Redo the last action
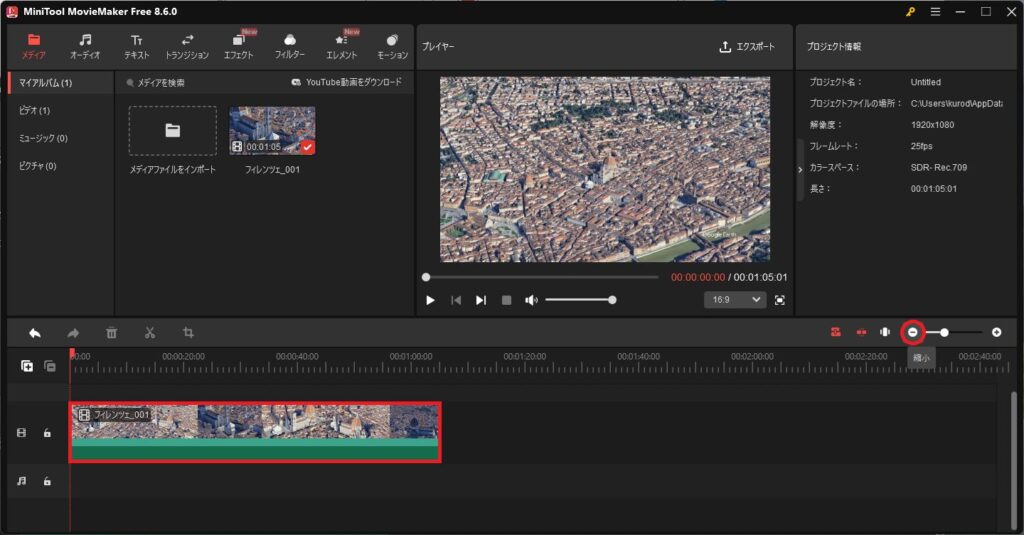 coord(73,333)
